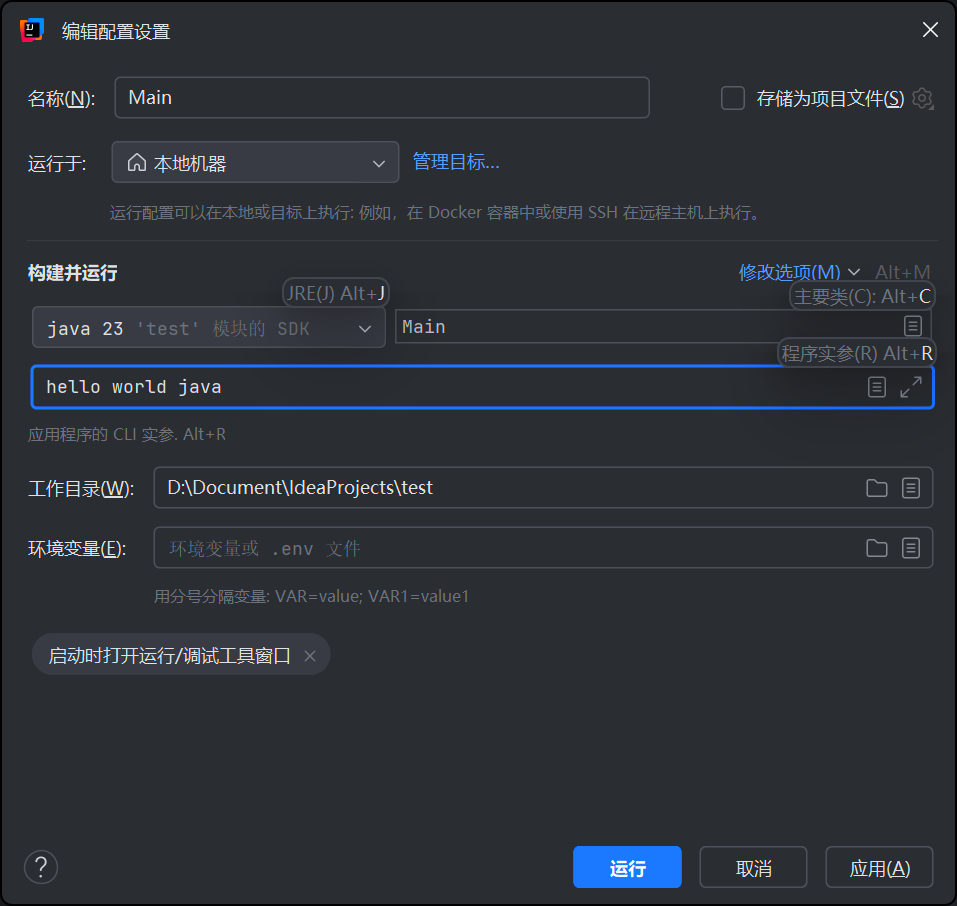Focus the 名称 field containing Main
Image resolution: width=957 pixels, height=906 pixels.
tap(382, 98)
